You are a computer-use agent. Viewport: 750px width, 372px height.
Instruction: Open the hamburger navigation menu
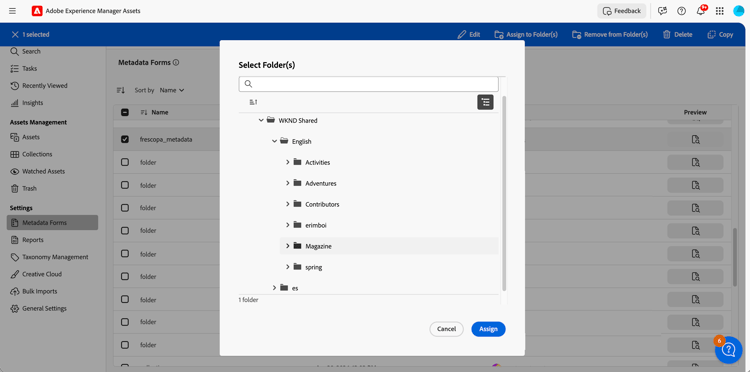pyautogui.click(x=12, y=11)
